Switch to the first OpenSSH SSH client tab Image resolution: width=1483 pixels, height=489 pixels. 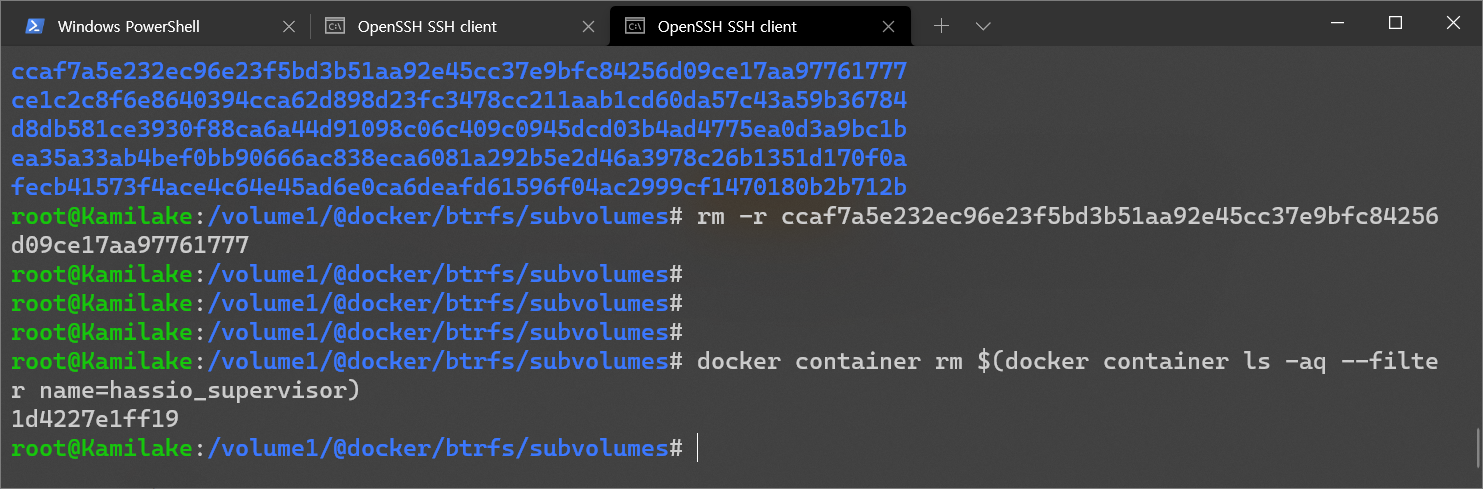[460, 26]
